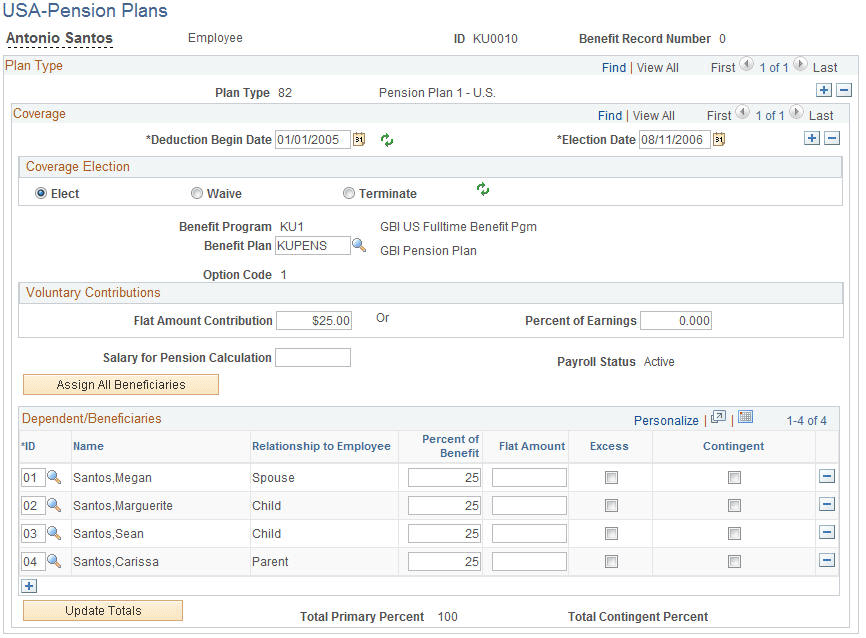Click the Update Totals button
The width and height of the screenshot is (866, 638).
102,610
